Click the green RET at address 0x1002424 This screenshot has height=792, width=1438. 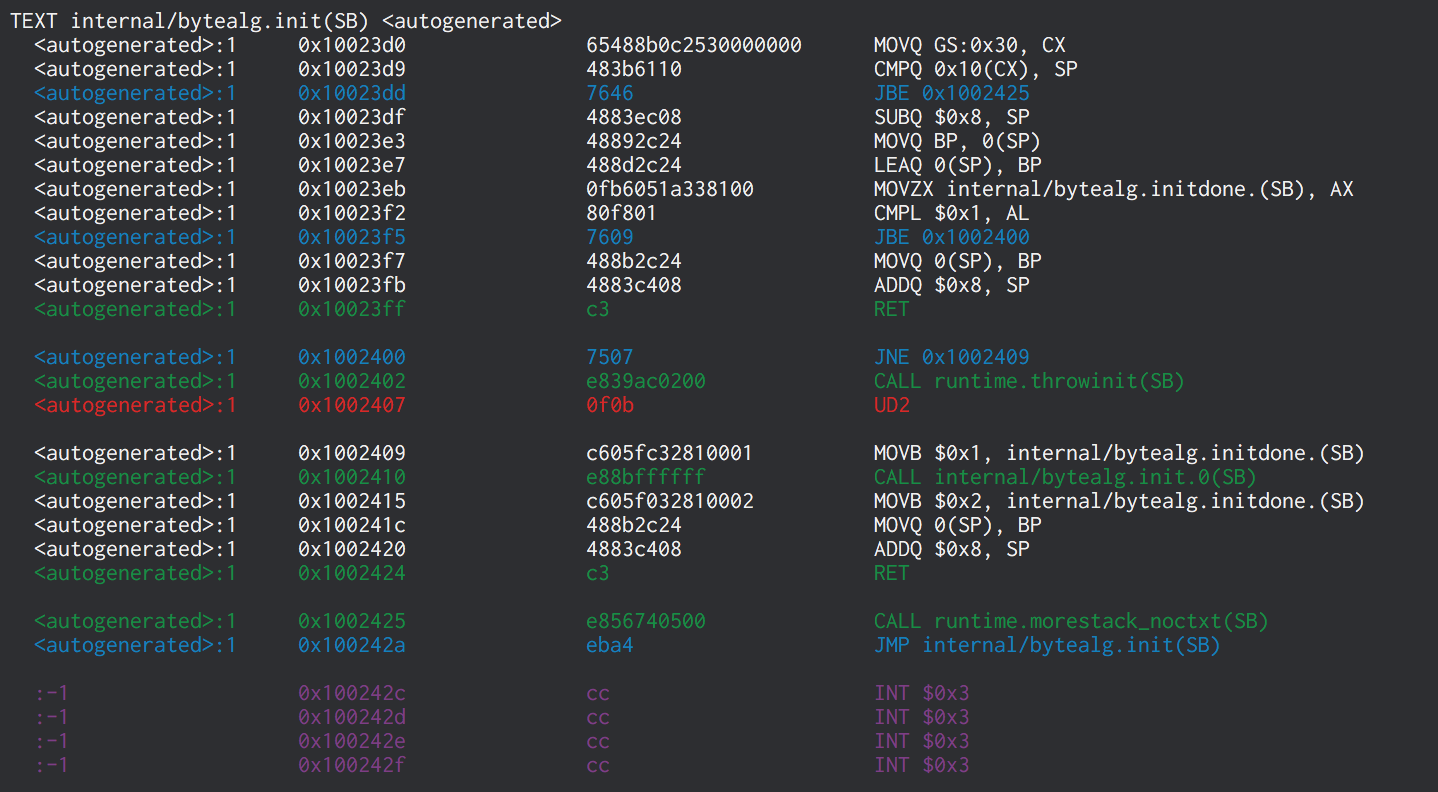[891, 573]
